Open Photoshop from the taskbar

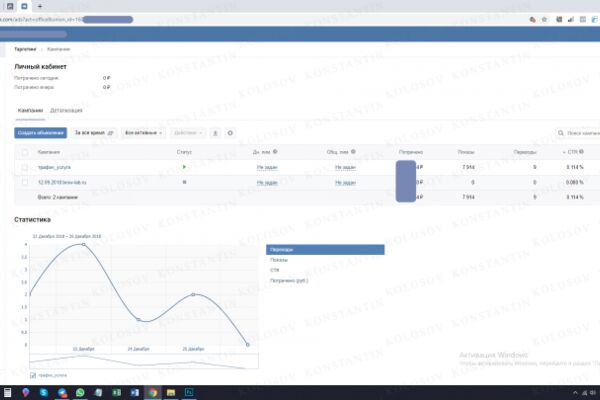click(189, 392)
